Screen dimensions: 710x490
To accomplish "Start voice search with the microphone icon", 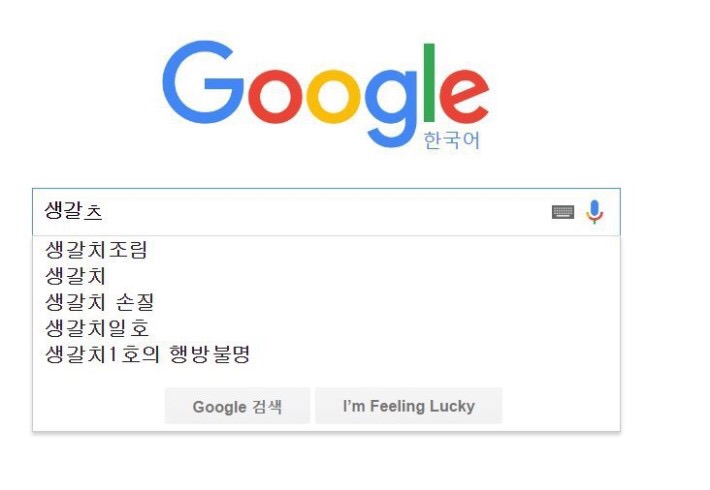I will click(x=595, y=212).
